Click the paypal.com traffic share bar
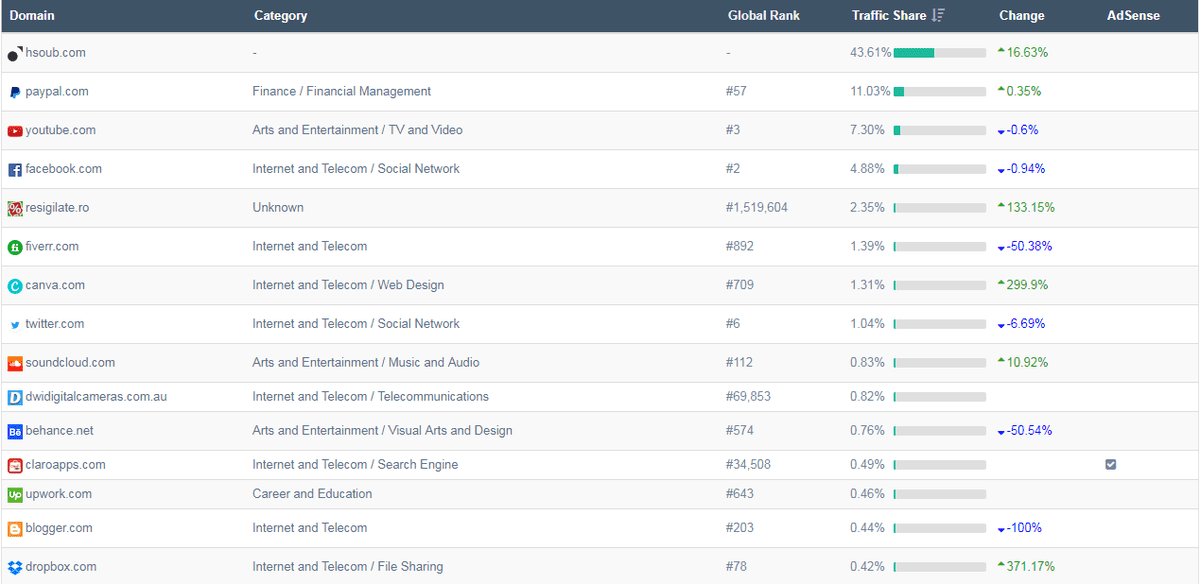Image resolution: width=1200 pixels, height=584 pixels. [x=939, y=92]
